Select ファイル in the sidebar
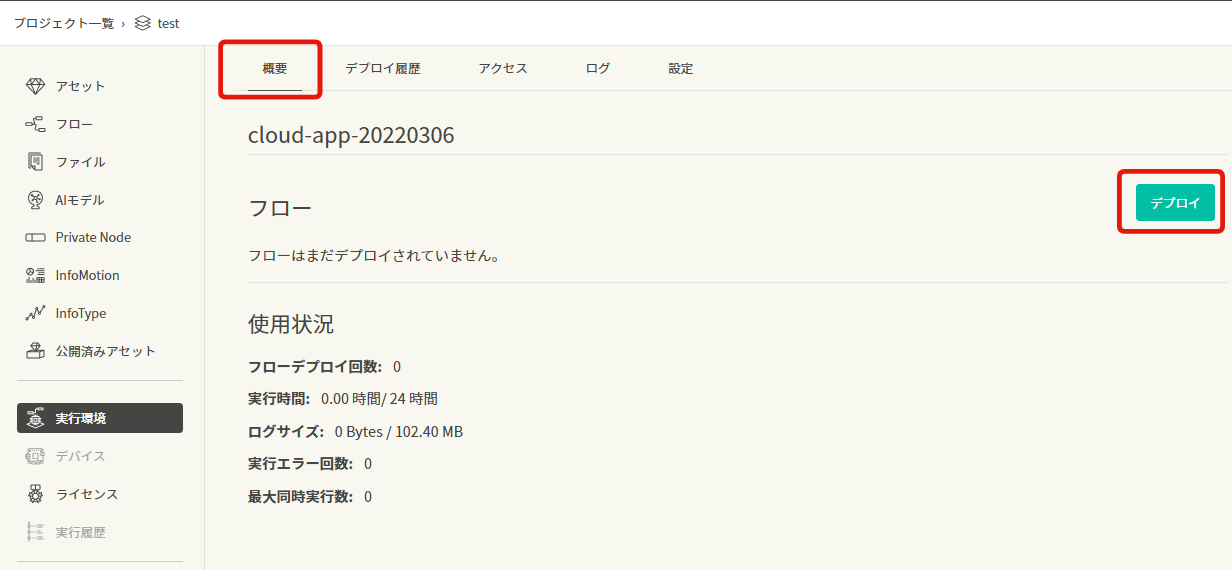Screen dimensions: 1232x570 pyautogui.click(x=80, y=162)
